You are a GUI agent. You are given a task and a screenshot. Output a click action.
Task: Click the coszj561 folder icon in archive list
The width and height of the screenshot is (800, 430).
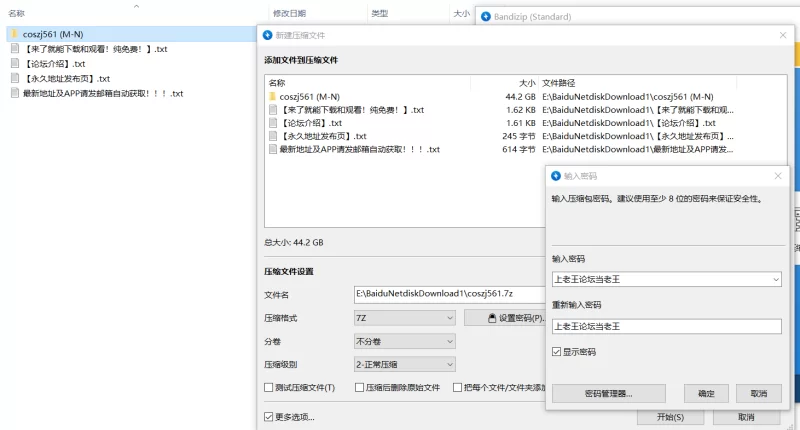tap(273, 96)
